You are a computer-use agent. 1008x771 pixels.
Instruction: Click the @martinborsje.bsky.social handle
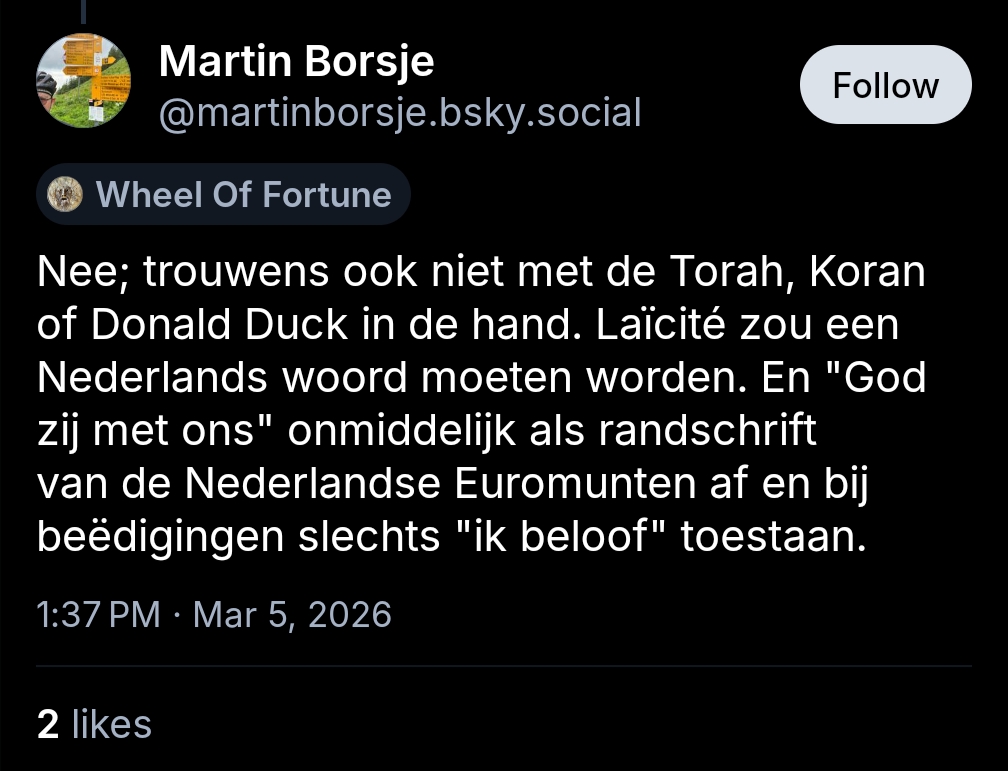click(x=399, y=113)
